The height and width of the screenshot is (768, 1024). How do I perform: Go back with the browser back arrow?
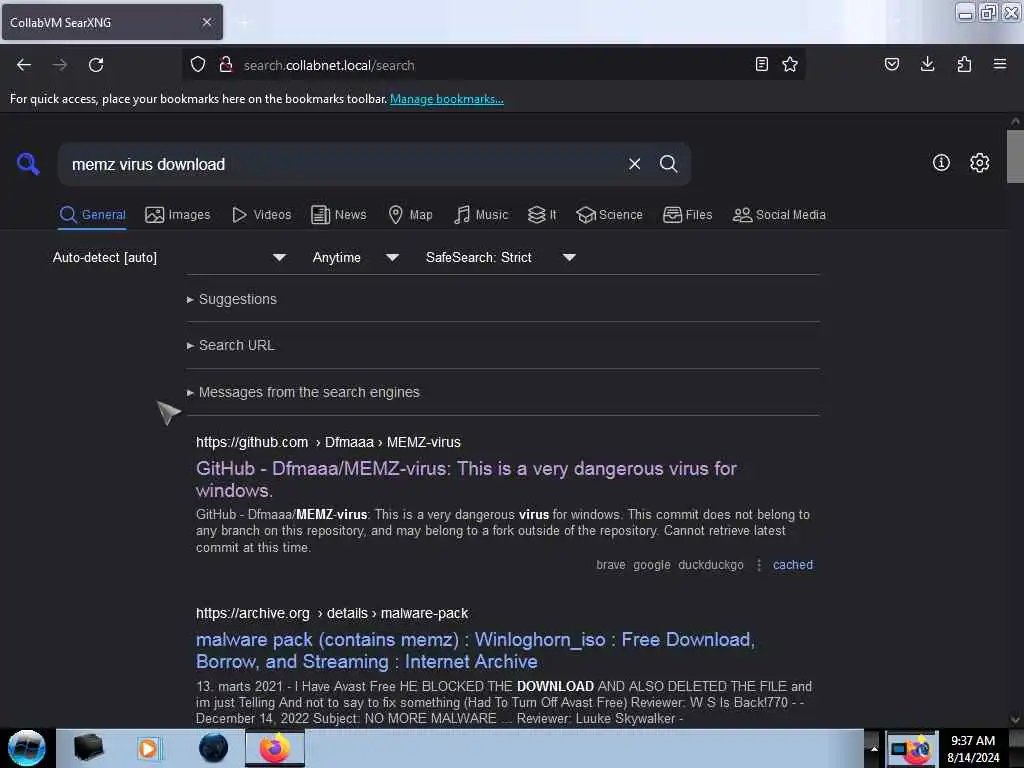click(24, 65)
